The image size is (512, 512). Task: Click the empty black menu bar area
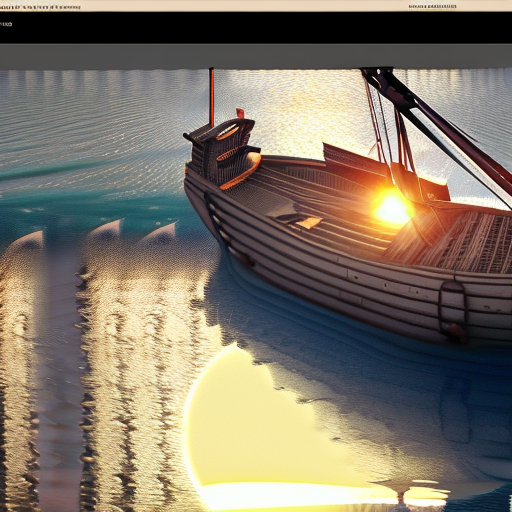tap(256, 28)
